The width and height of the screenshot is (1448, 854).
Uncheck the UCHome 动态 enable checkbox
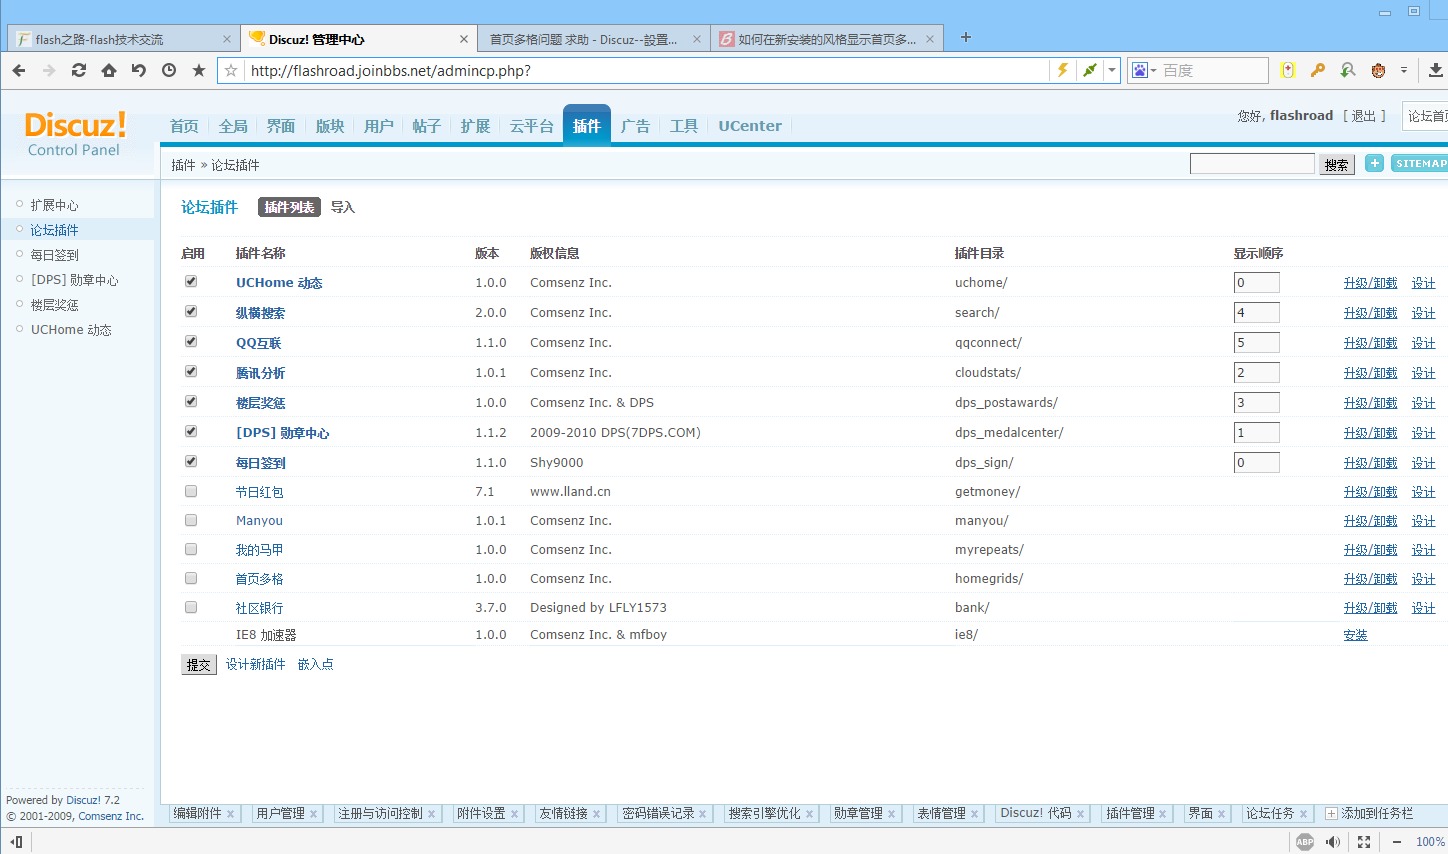coord(191,282)
